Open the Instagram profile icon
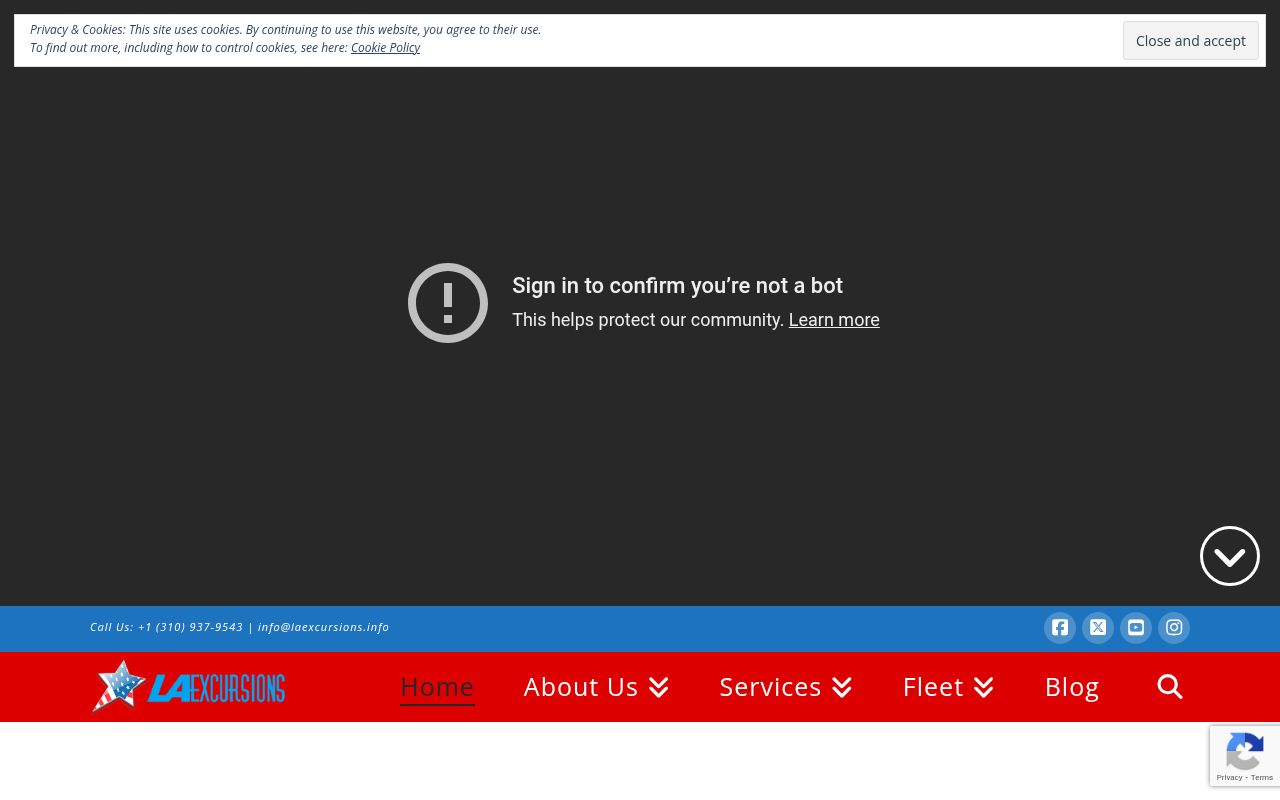Screen dimensions: 1280x800 pos(1174,628)
